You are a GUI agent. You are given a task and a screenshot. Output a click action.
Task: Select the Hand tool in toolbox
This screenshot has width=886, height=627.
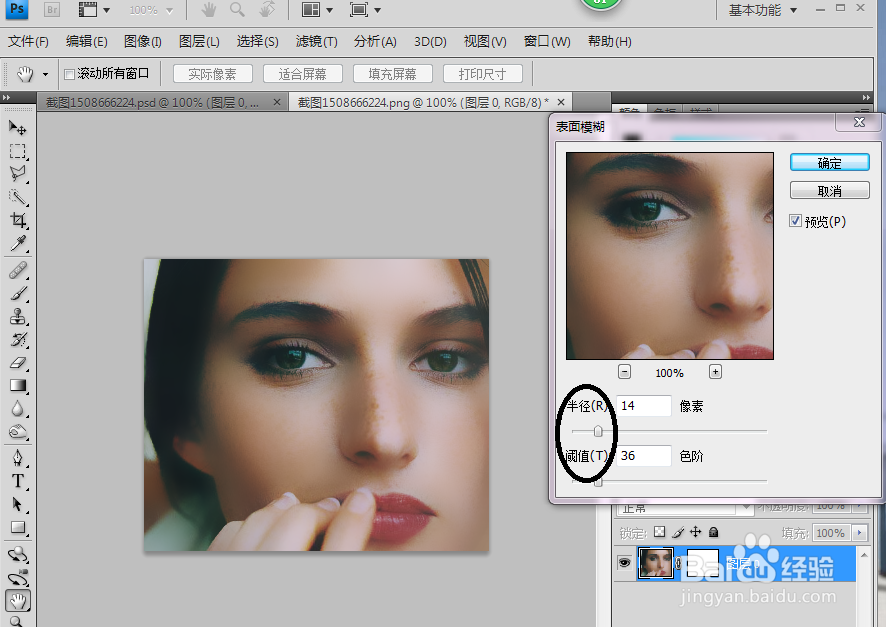pyautogui.click(x=17, y=602)
